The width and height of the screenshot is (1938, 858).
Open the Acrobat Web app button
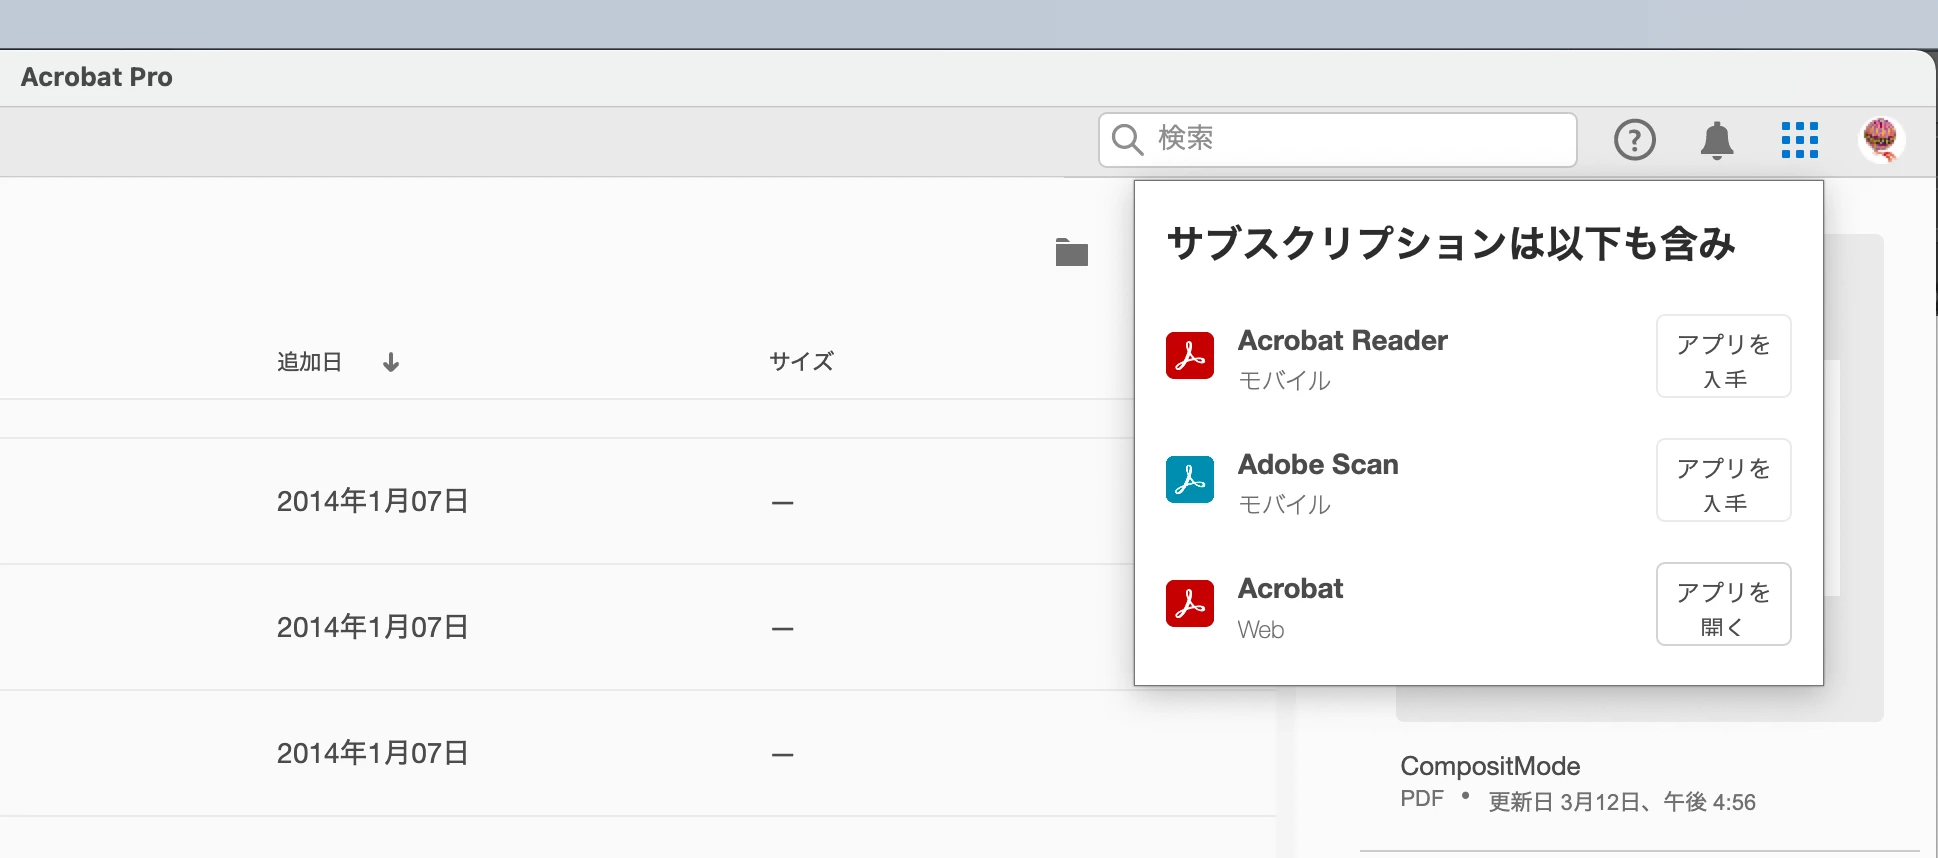pyautogui.click(x=1724, y=604)
